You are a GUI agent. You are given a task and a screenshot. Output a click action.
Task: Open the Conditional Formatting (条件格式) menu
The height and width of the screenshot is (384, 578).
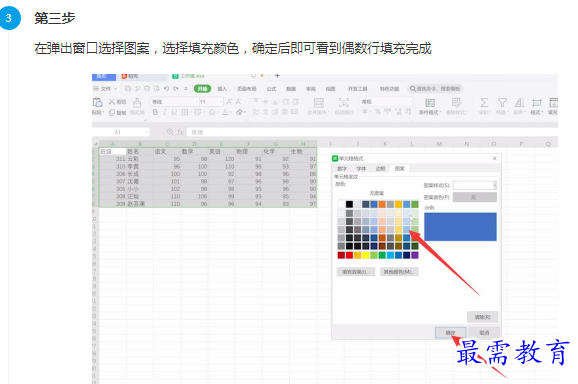pyautogui.click(x=430, y=107)
